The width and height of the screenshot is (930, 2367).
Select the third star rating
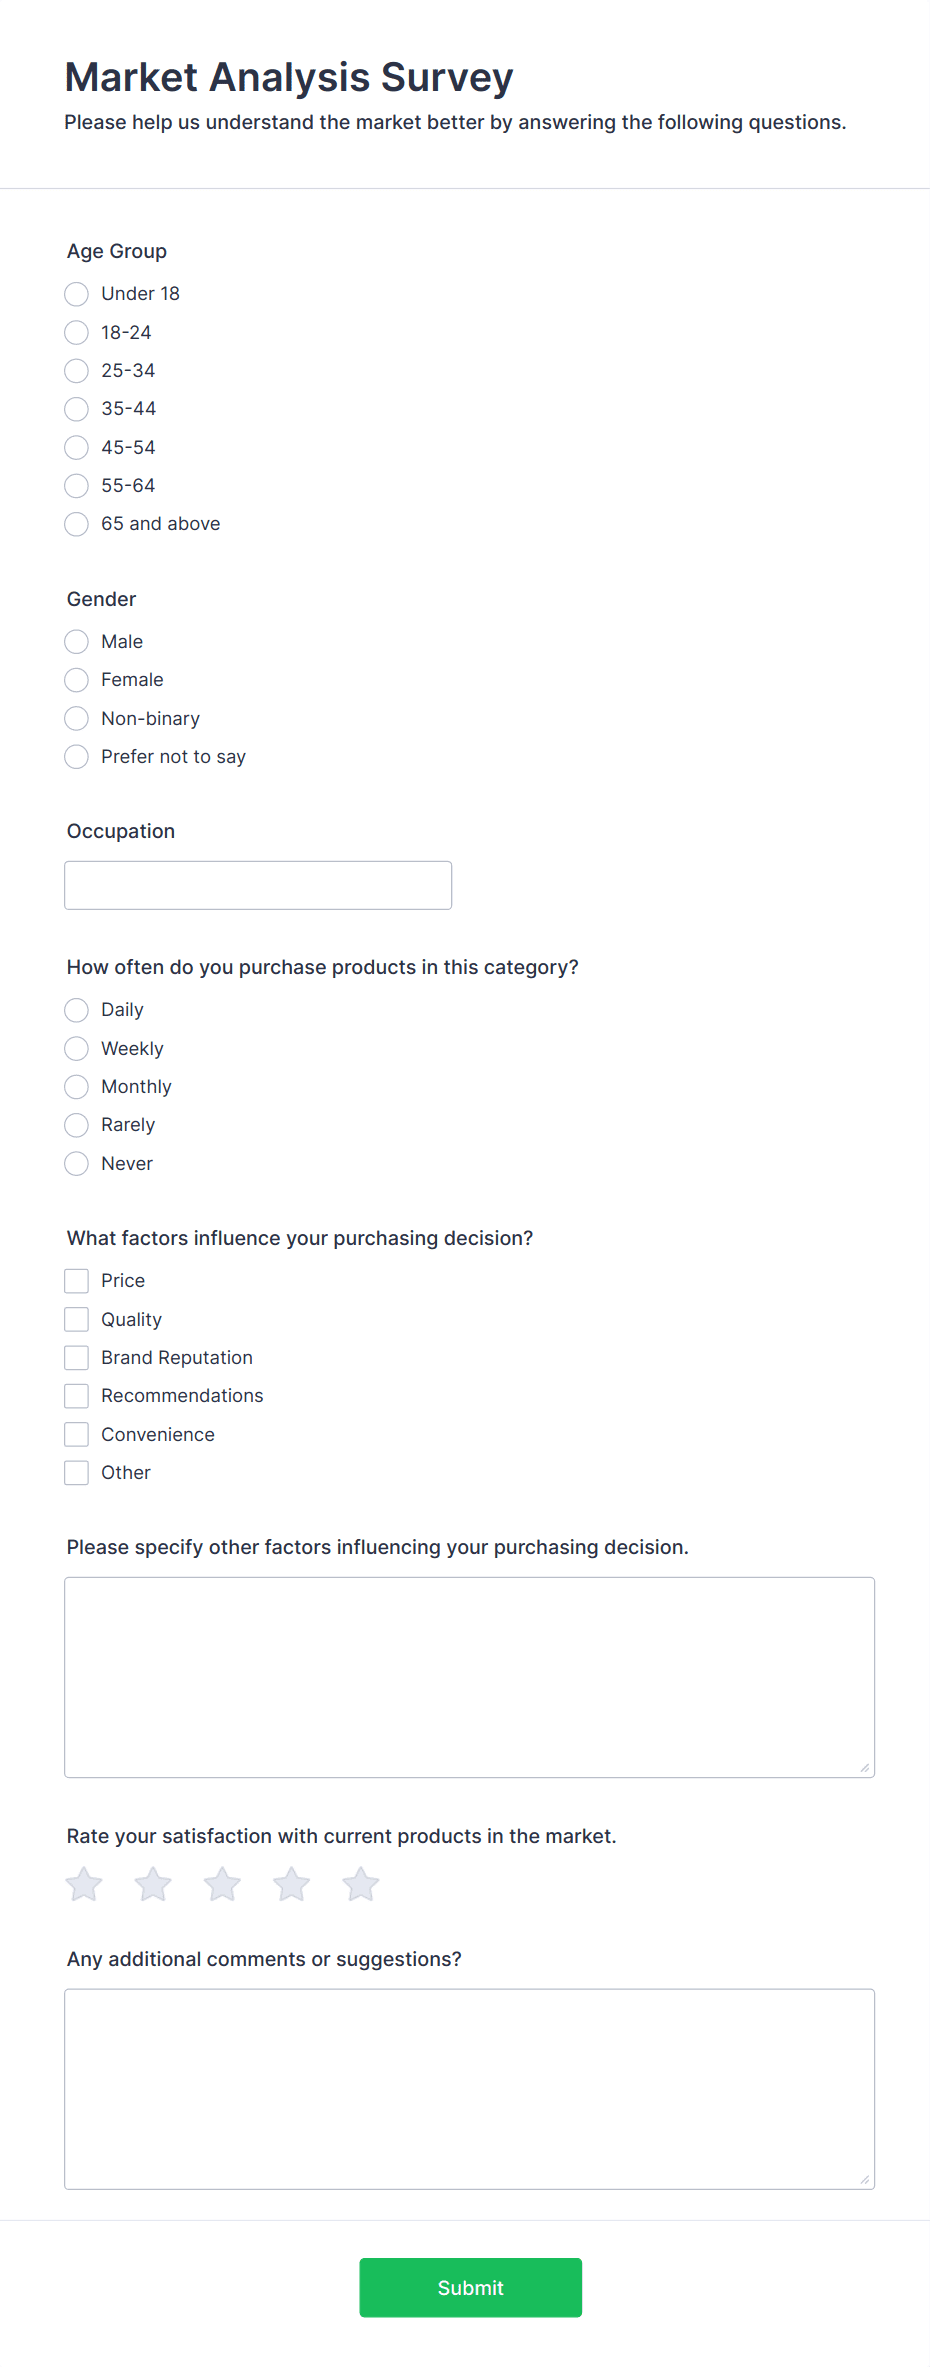[x=222, y=1885]
